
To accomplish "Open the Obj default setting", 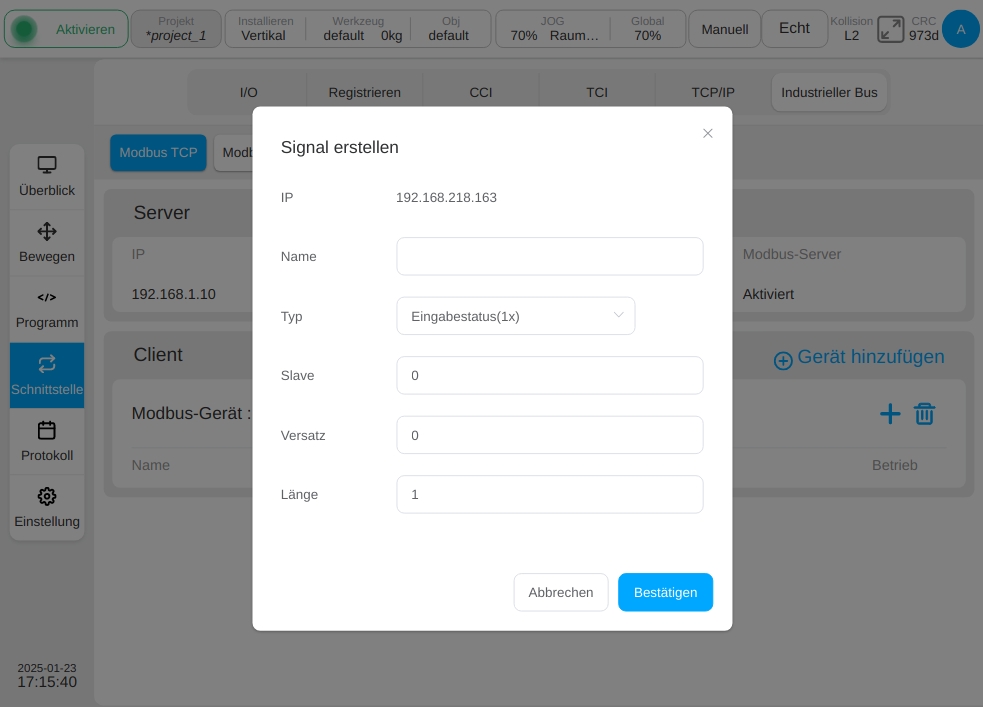I will coord(449,29).
